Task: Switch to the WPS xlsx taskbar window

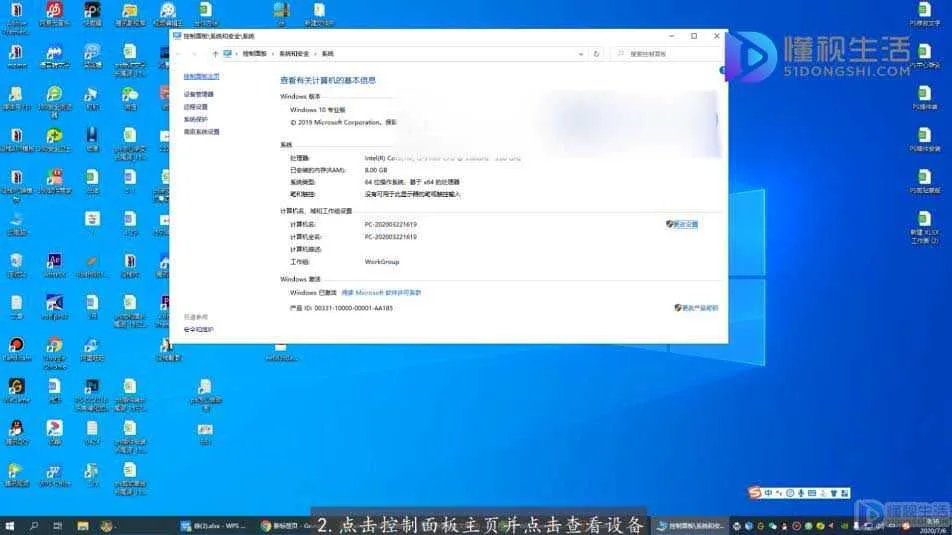Action: click(212, 526)
